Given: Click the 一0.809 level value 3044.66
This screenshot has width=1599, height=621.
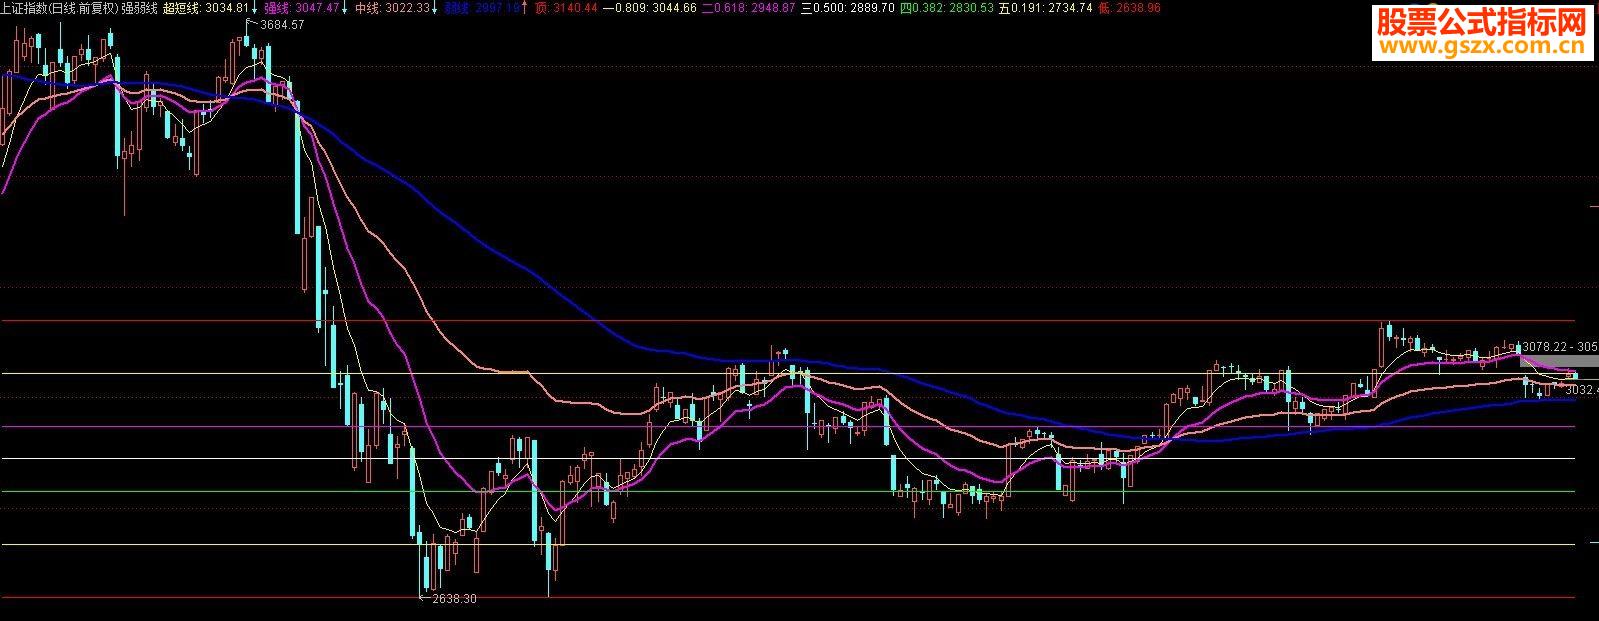Looking at the screenshot, I should 675,8.
